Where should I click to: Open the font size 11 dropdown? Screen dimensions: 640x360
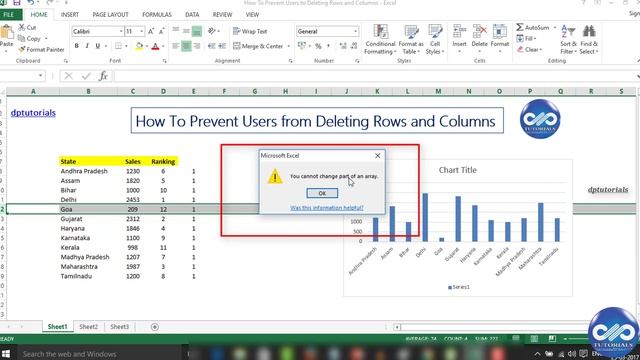click(x=142, y=31)
